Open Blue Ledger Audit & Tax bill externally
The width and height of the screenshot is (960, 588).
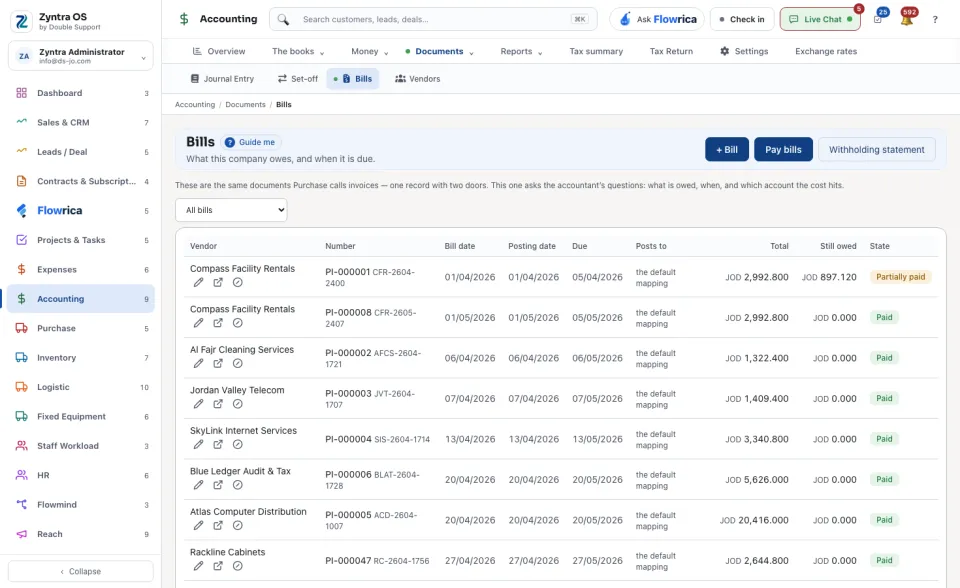[218, 484]
